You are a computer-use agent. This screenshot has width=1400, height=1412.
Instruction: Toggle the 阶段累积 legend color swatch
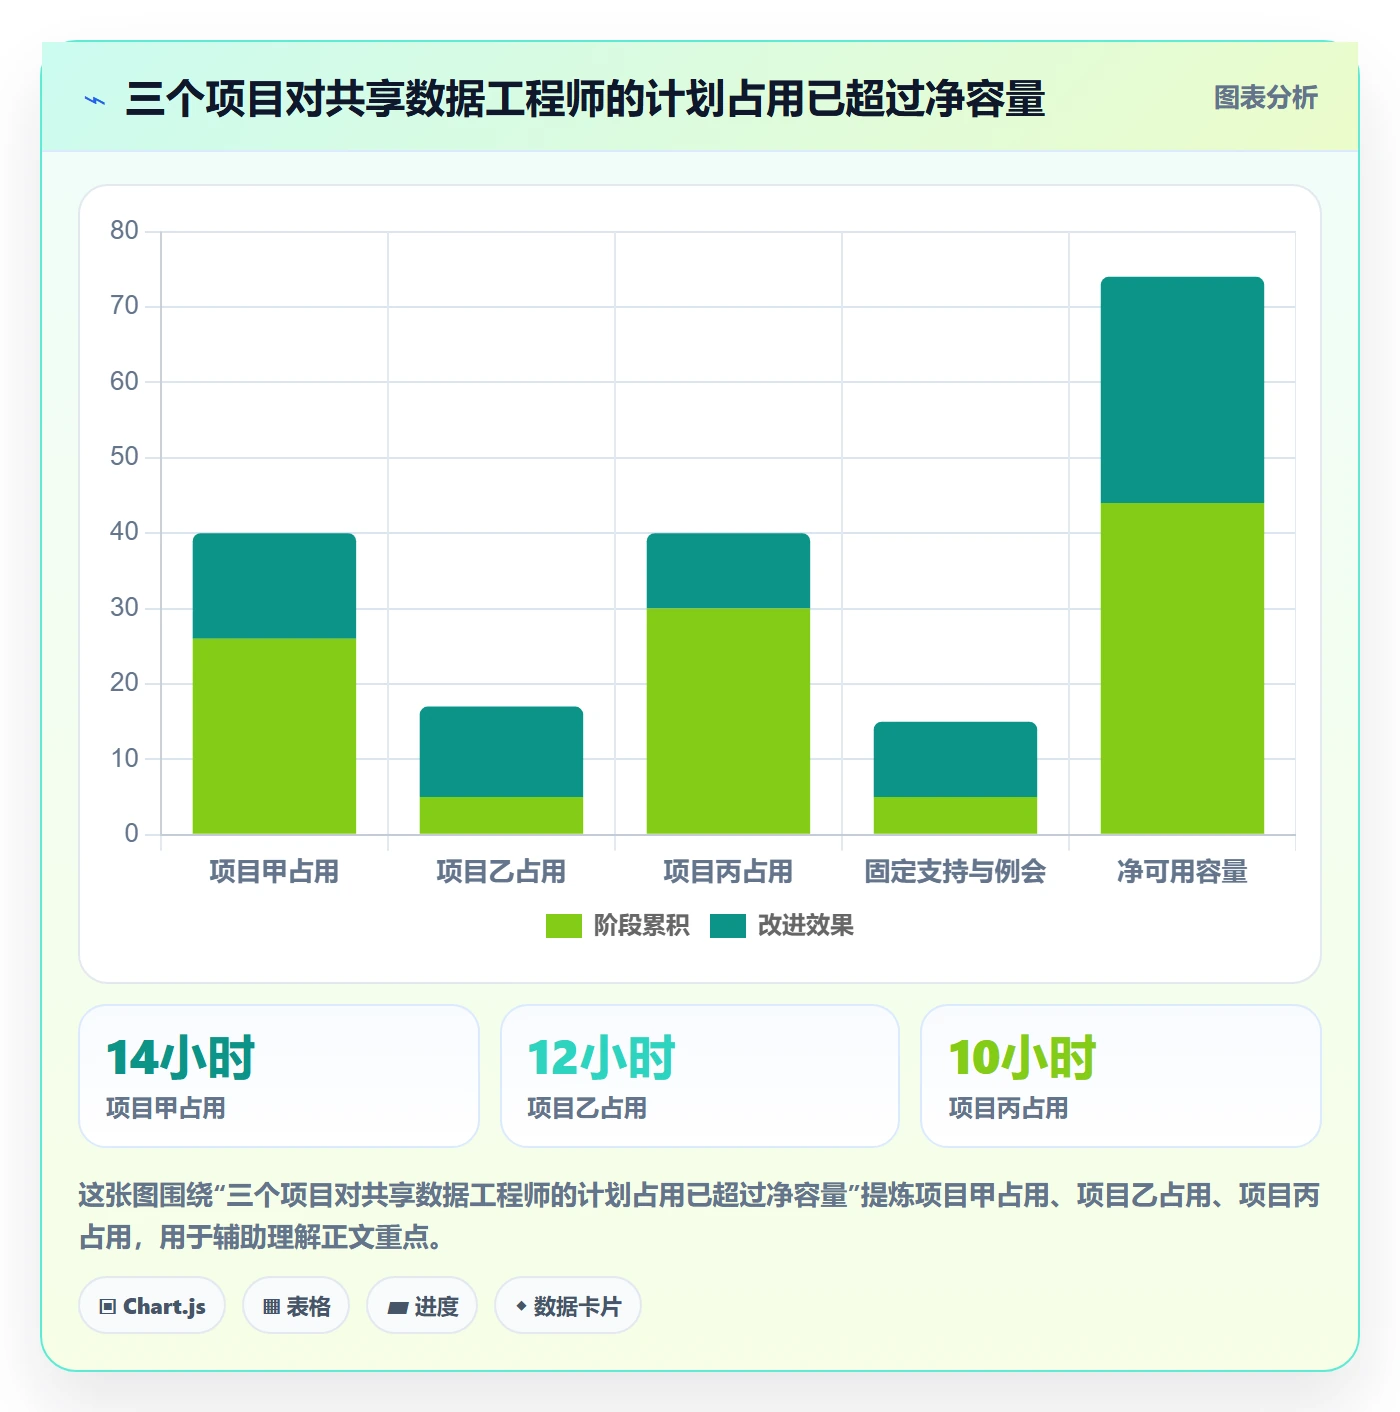coord(563,926)
